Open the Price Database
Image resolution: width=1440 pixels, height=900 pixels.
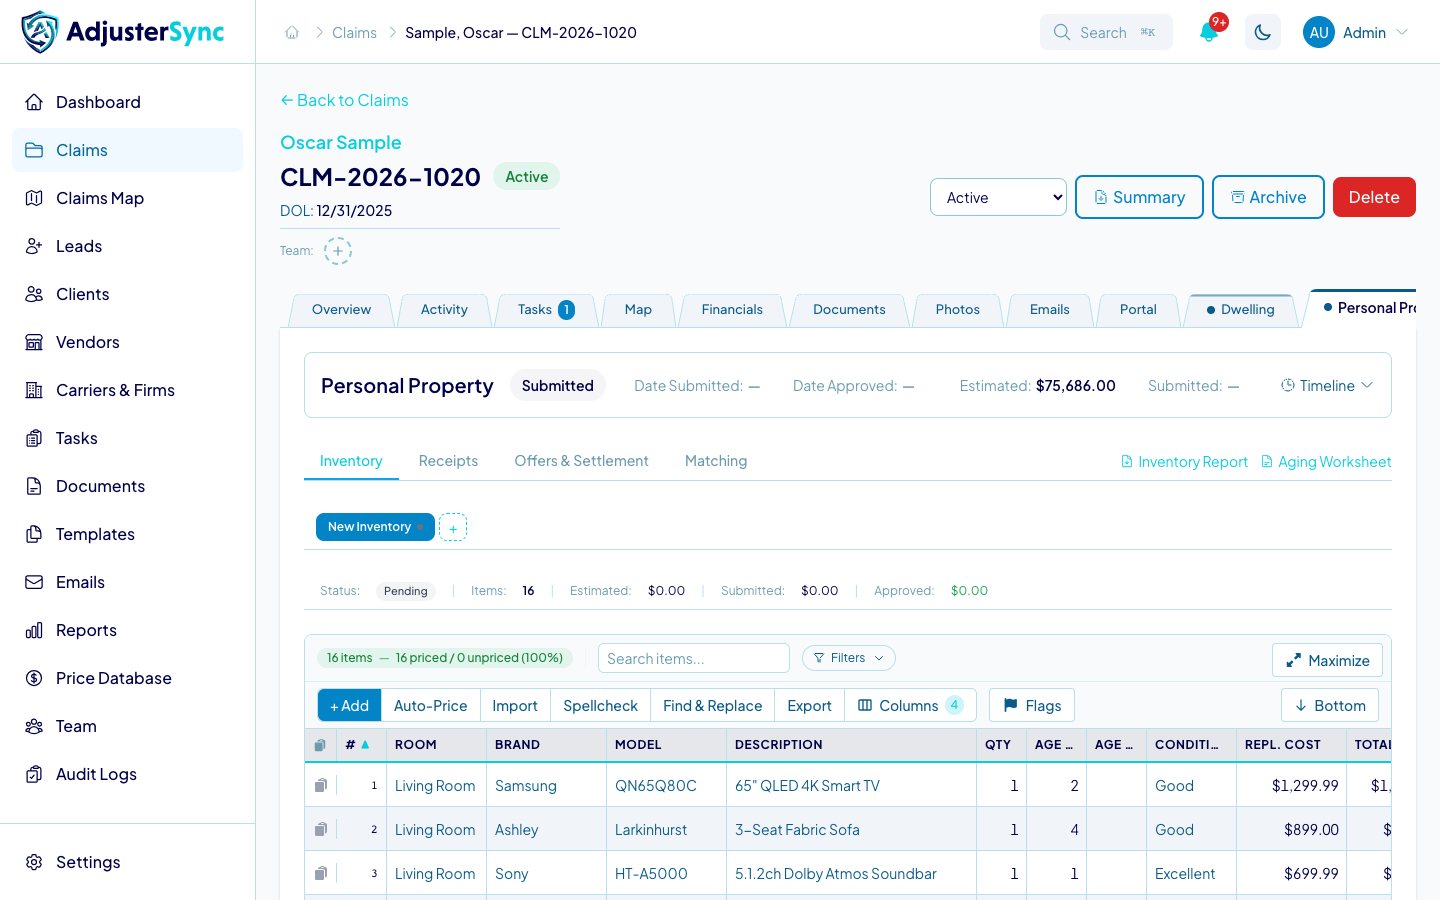coord(128,678)
